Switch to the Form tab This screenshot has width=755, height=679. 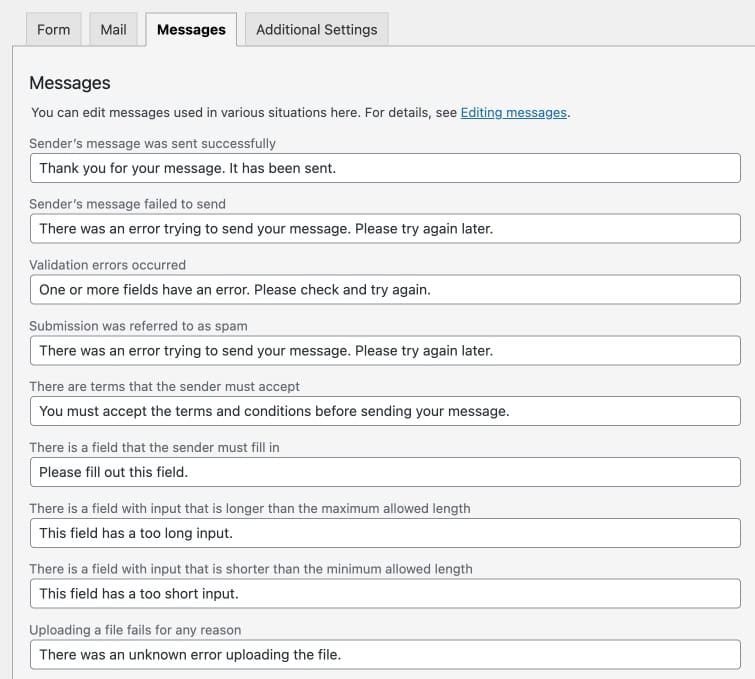53,29
